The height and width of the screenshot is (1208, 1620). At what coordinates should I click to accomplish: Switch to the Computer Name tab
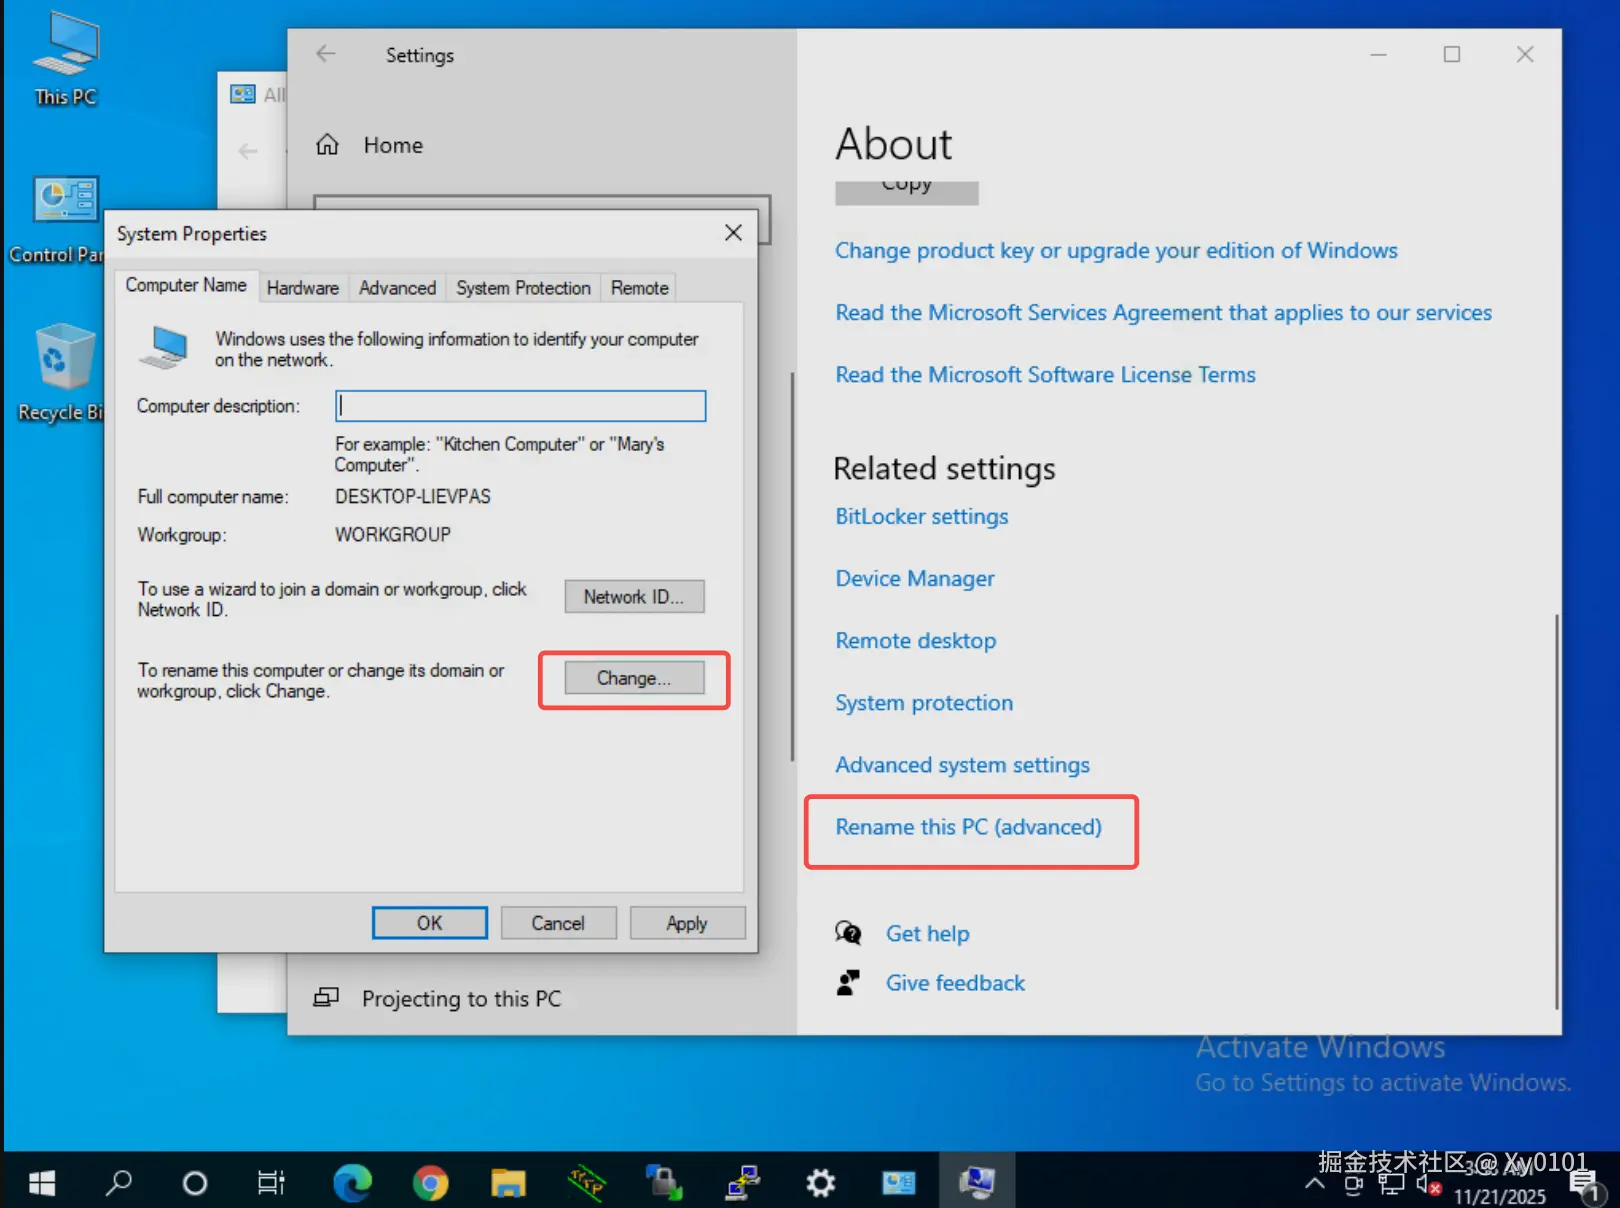pos(186,286)
